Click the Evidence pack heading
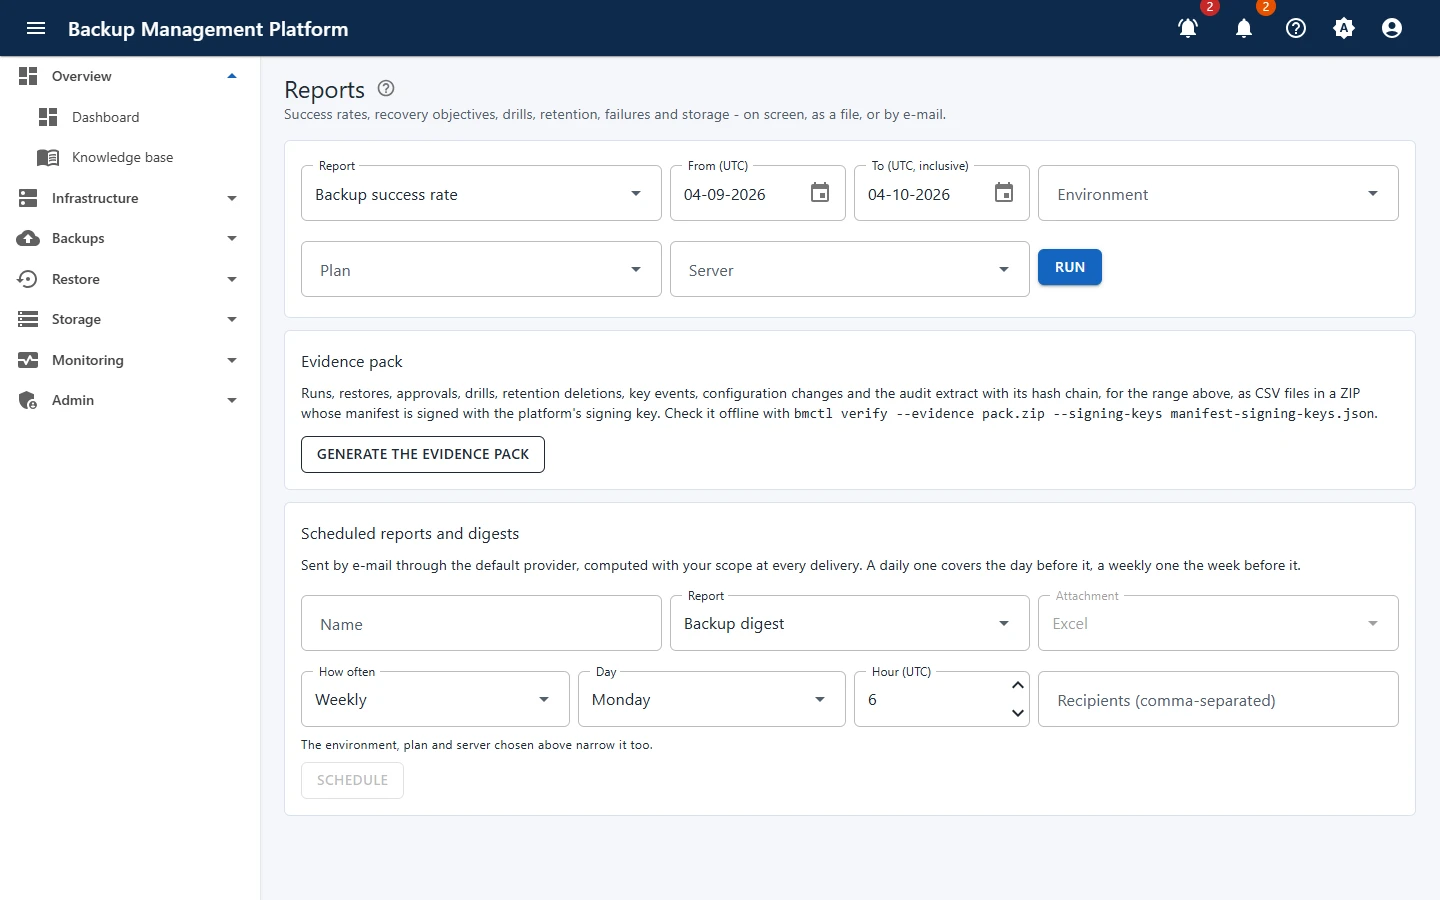1440x900 pixels. click(x=352, y=361)
